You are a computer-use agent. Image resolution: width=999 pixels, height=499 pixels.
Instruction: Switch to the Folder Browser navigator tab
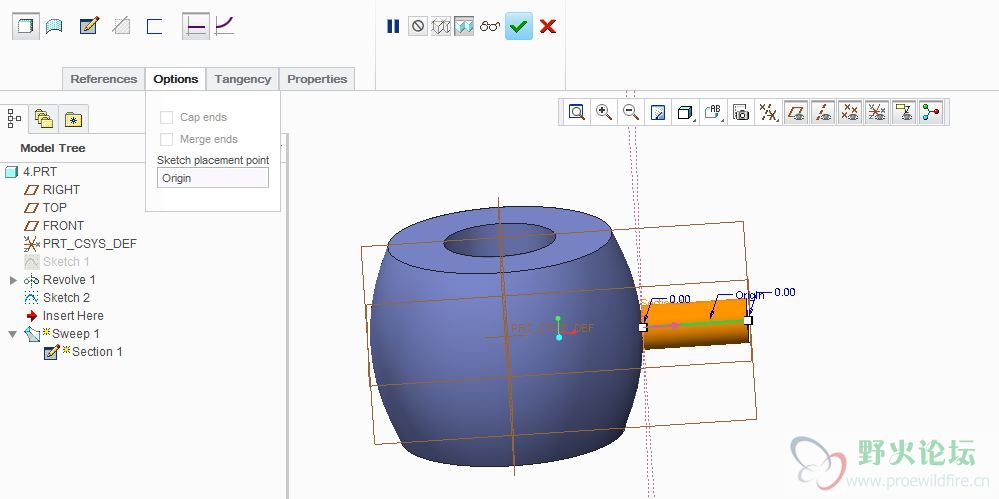click(x=44, y=119)
